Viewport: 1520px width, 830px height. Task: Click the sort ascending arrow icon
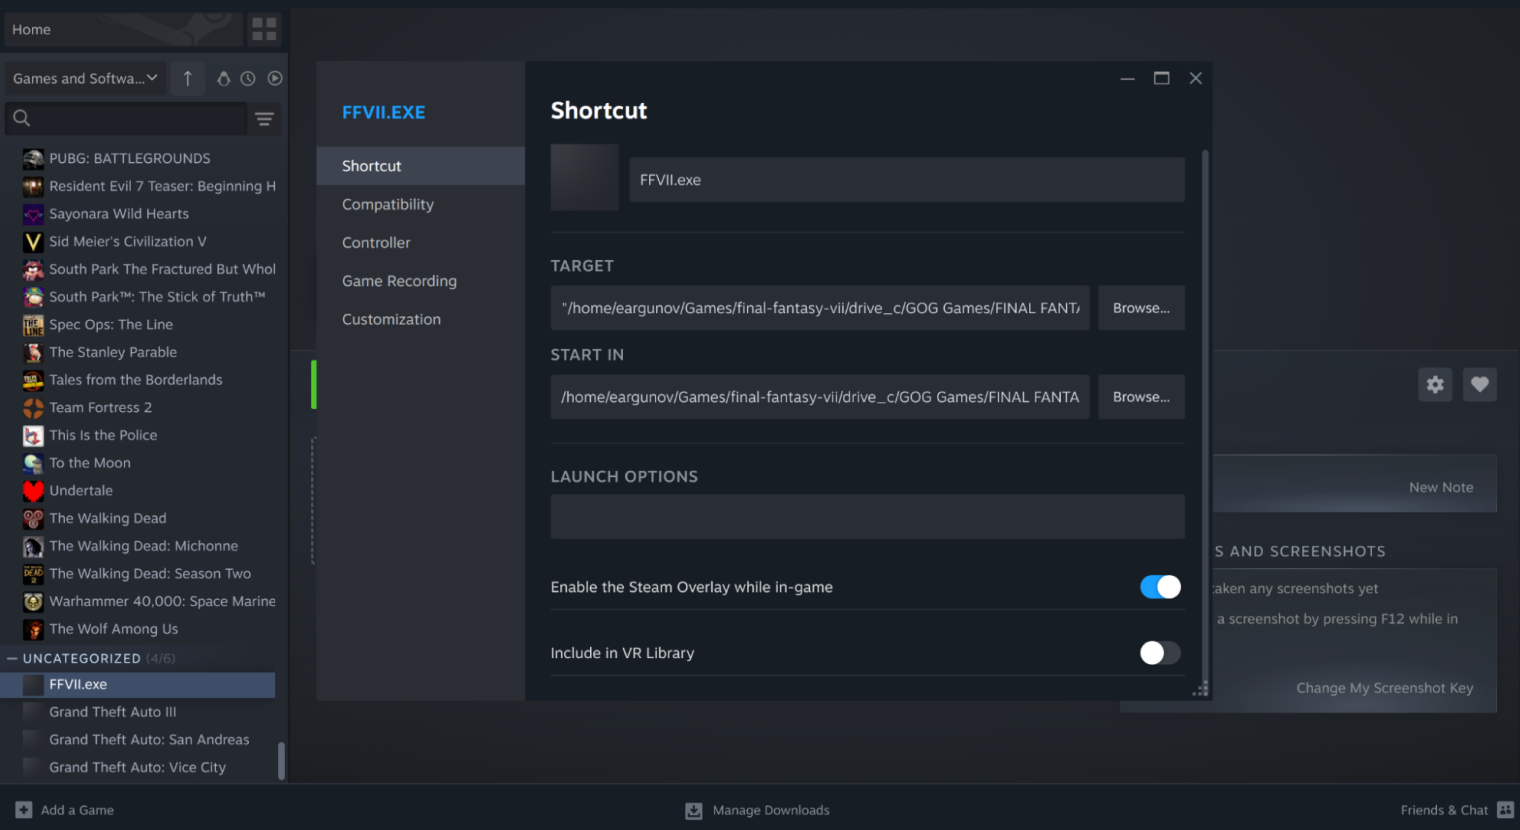click(188, 78)
